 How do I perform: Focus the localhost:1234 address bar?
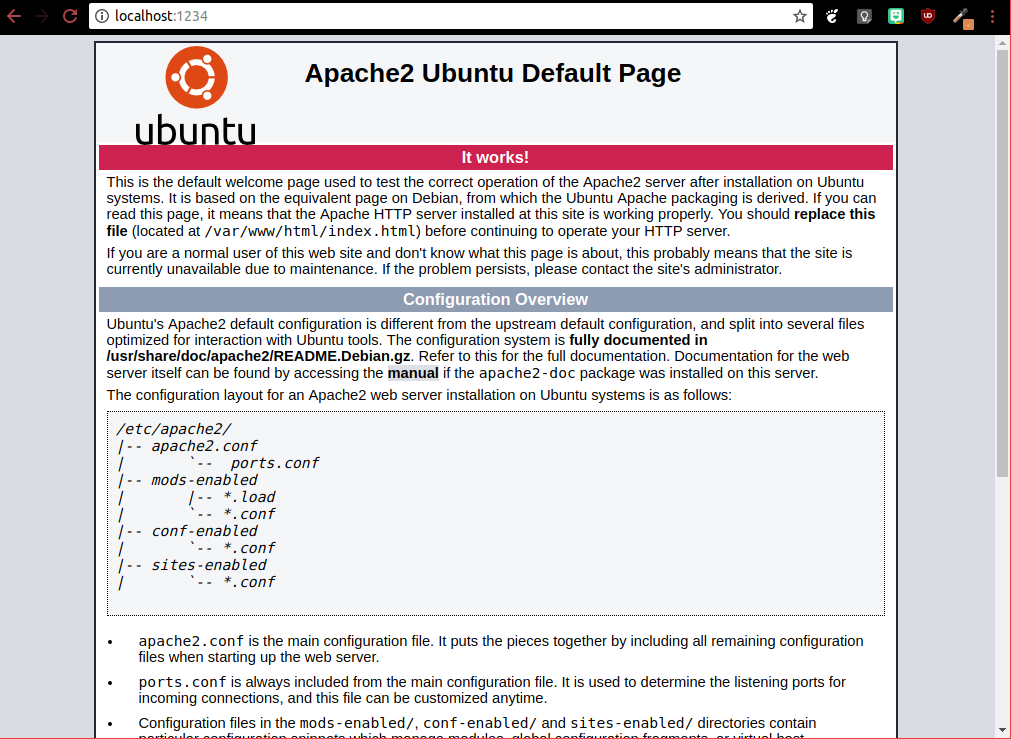(x=451, y=16)
